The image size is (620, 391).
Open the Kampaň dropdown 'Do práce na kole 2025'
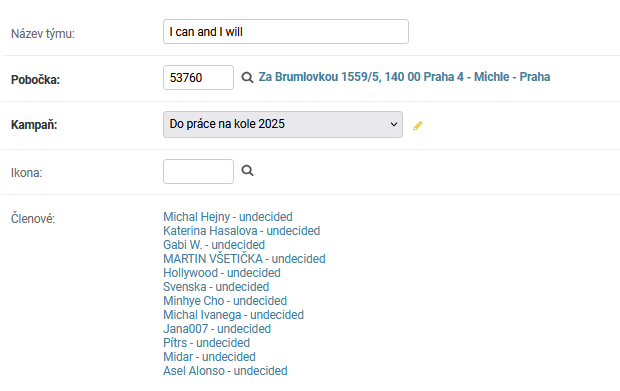pos(283,125)
